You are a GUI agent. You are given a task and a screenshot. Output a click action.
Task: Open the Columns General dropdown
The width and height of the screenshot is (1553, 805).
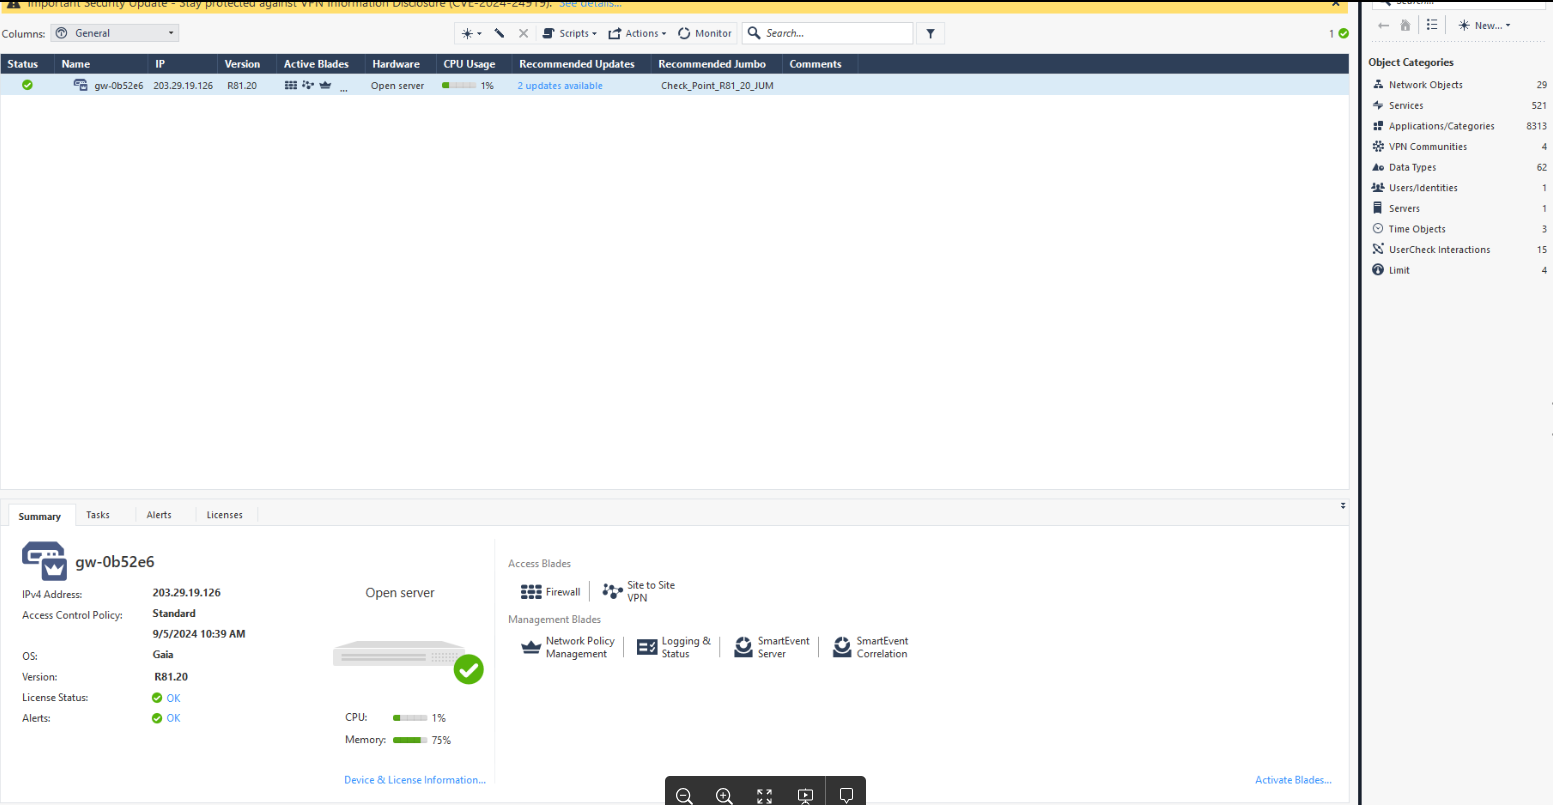[x=114, y=33]
